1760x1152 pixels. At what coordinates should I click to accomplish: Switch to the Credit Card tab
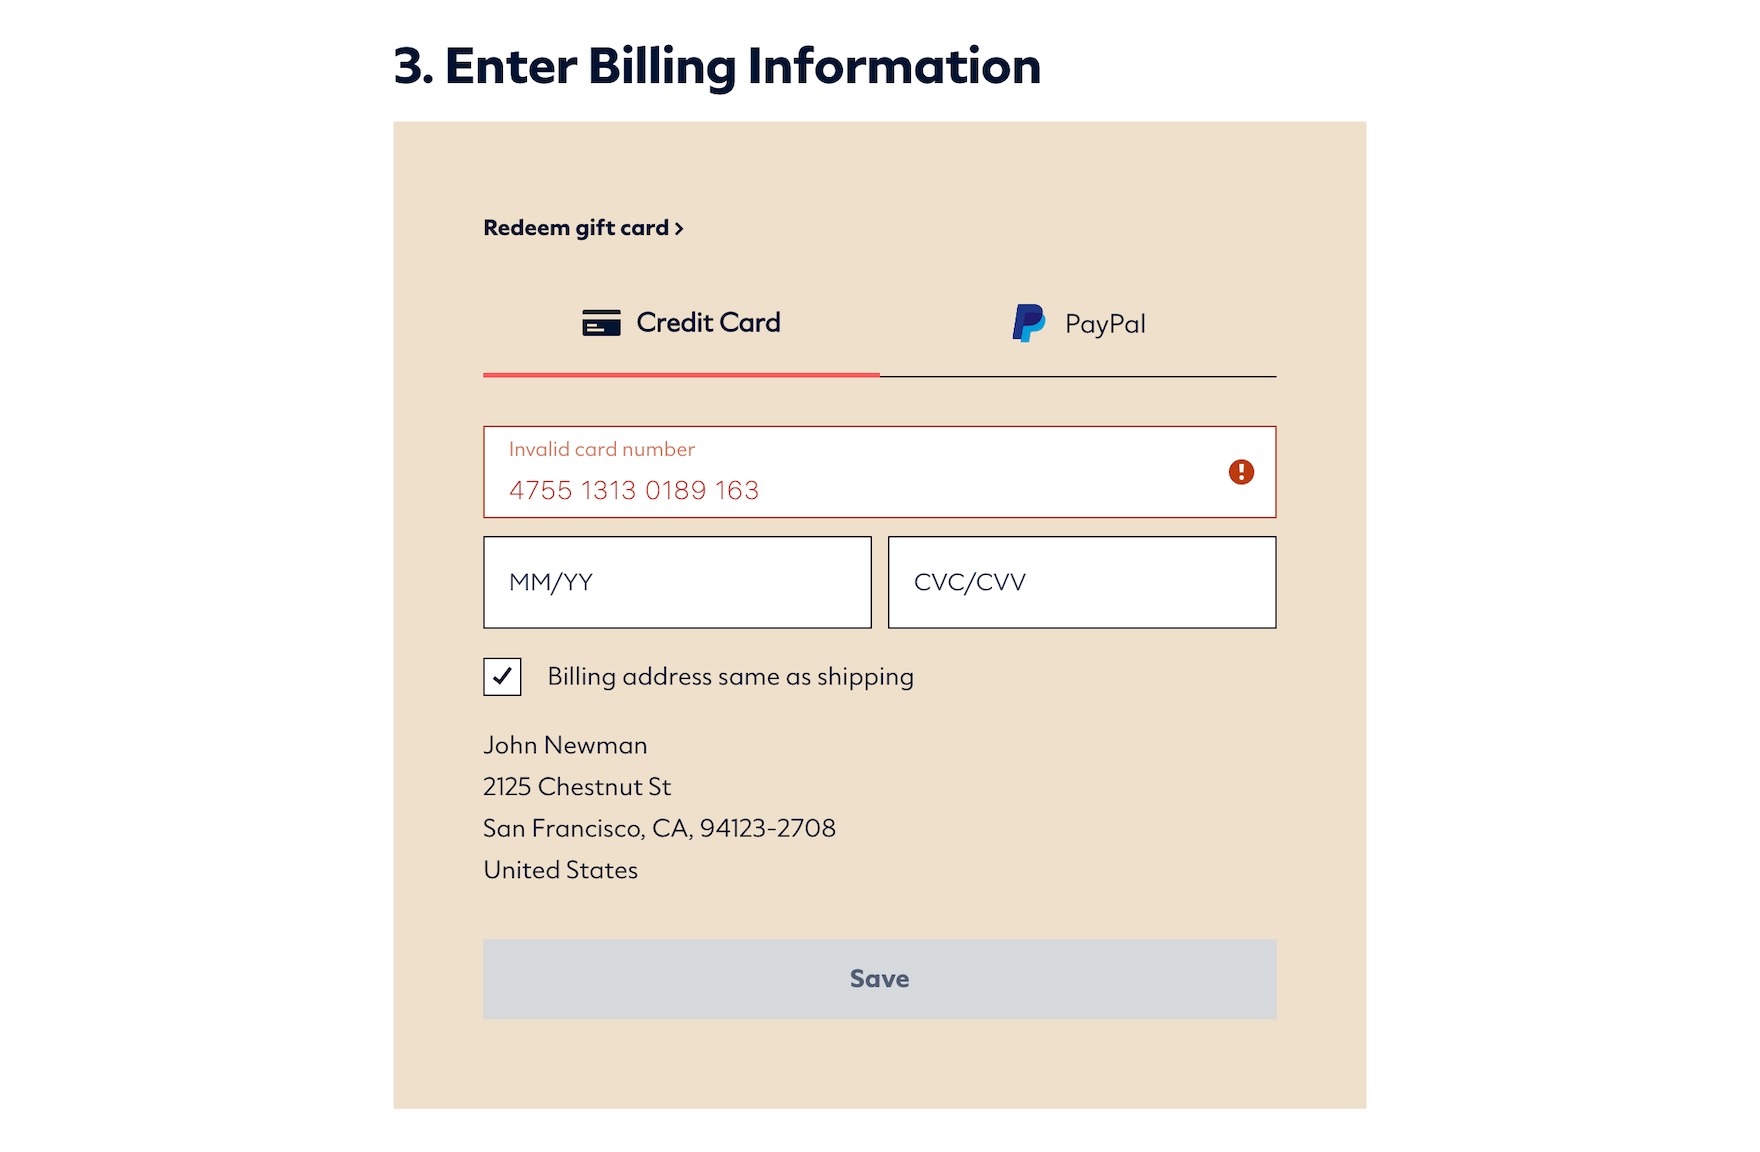(x=681, y=323)
